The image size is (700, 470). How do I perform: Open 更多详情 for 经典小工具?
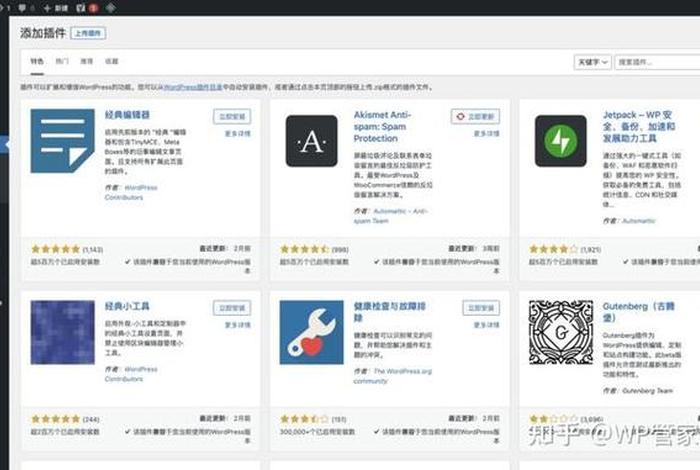pyautogui.click(x=238, y=325)
